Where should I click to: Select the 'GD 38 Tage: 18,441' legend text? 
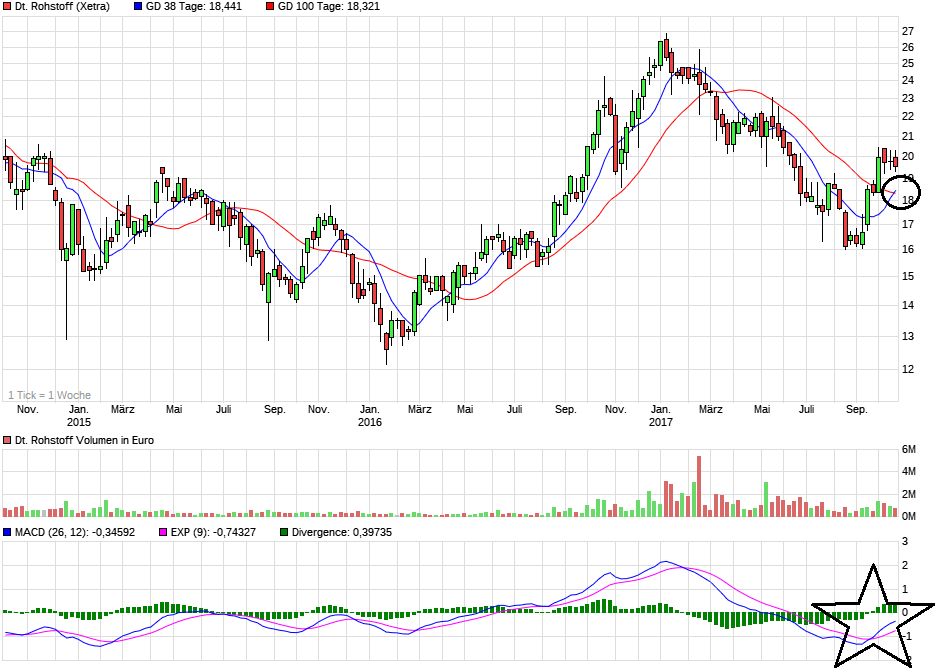tap(194, 7)
